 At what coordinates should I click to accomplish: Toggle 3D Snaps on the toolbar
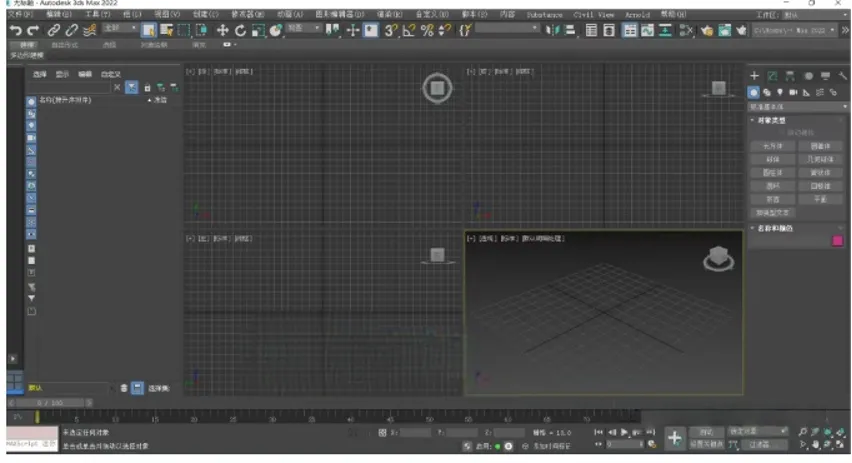click(x=390, y=30)
